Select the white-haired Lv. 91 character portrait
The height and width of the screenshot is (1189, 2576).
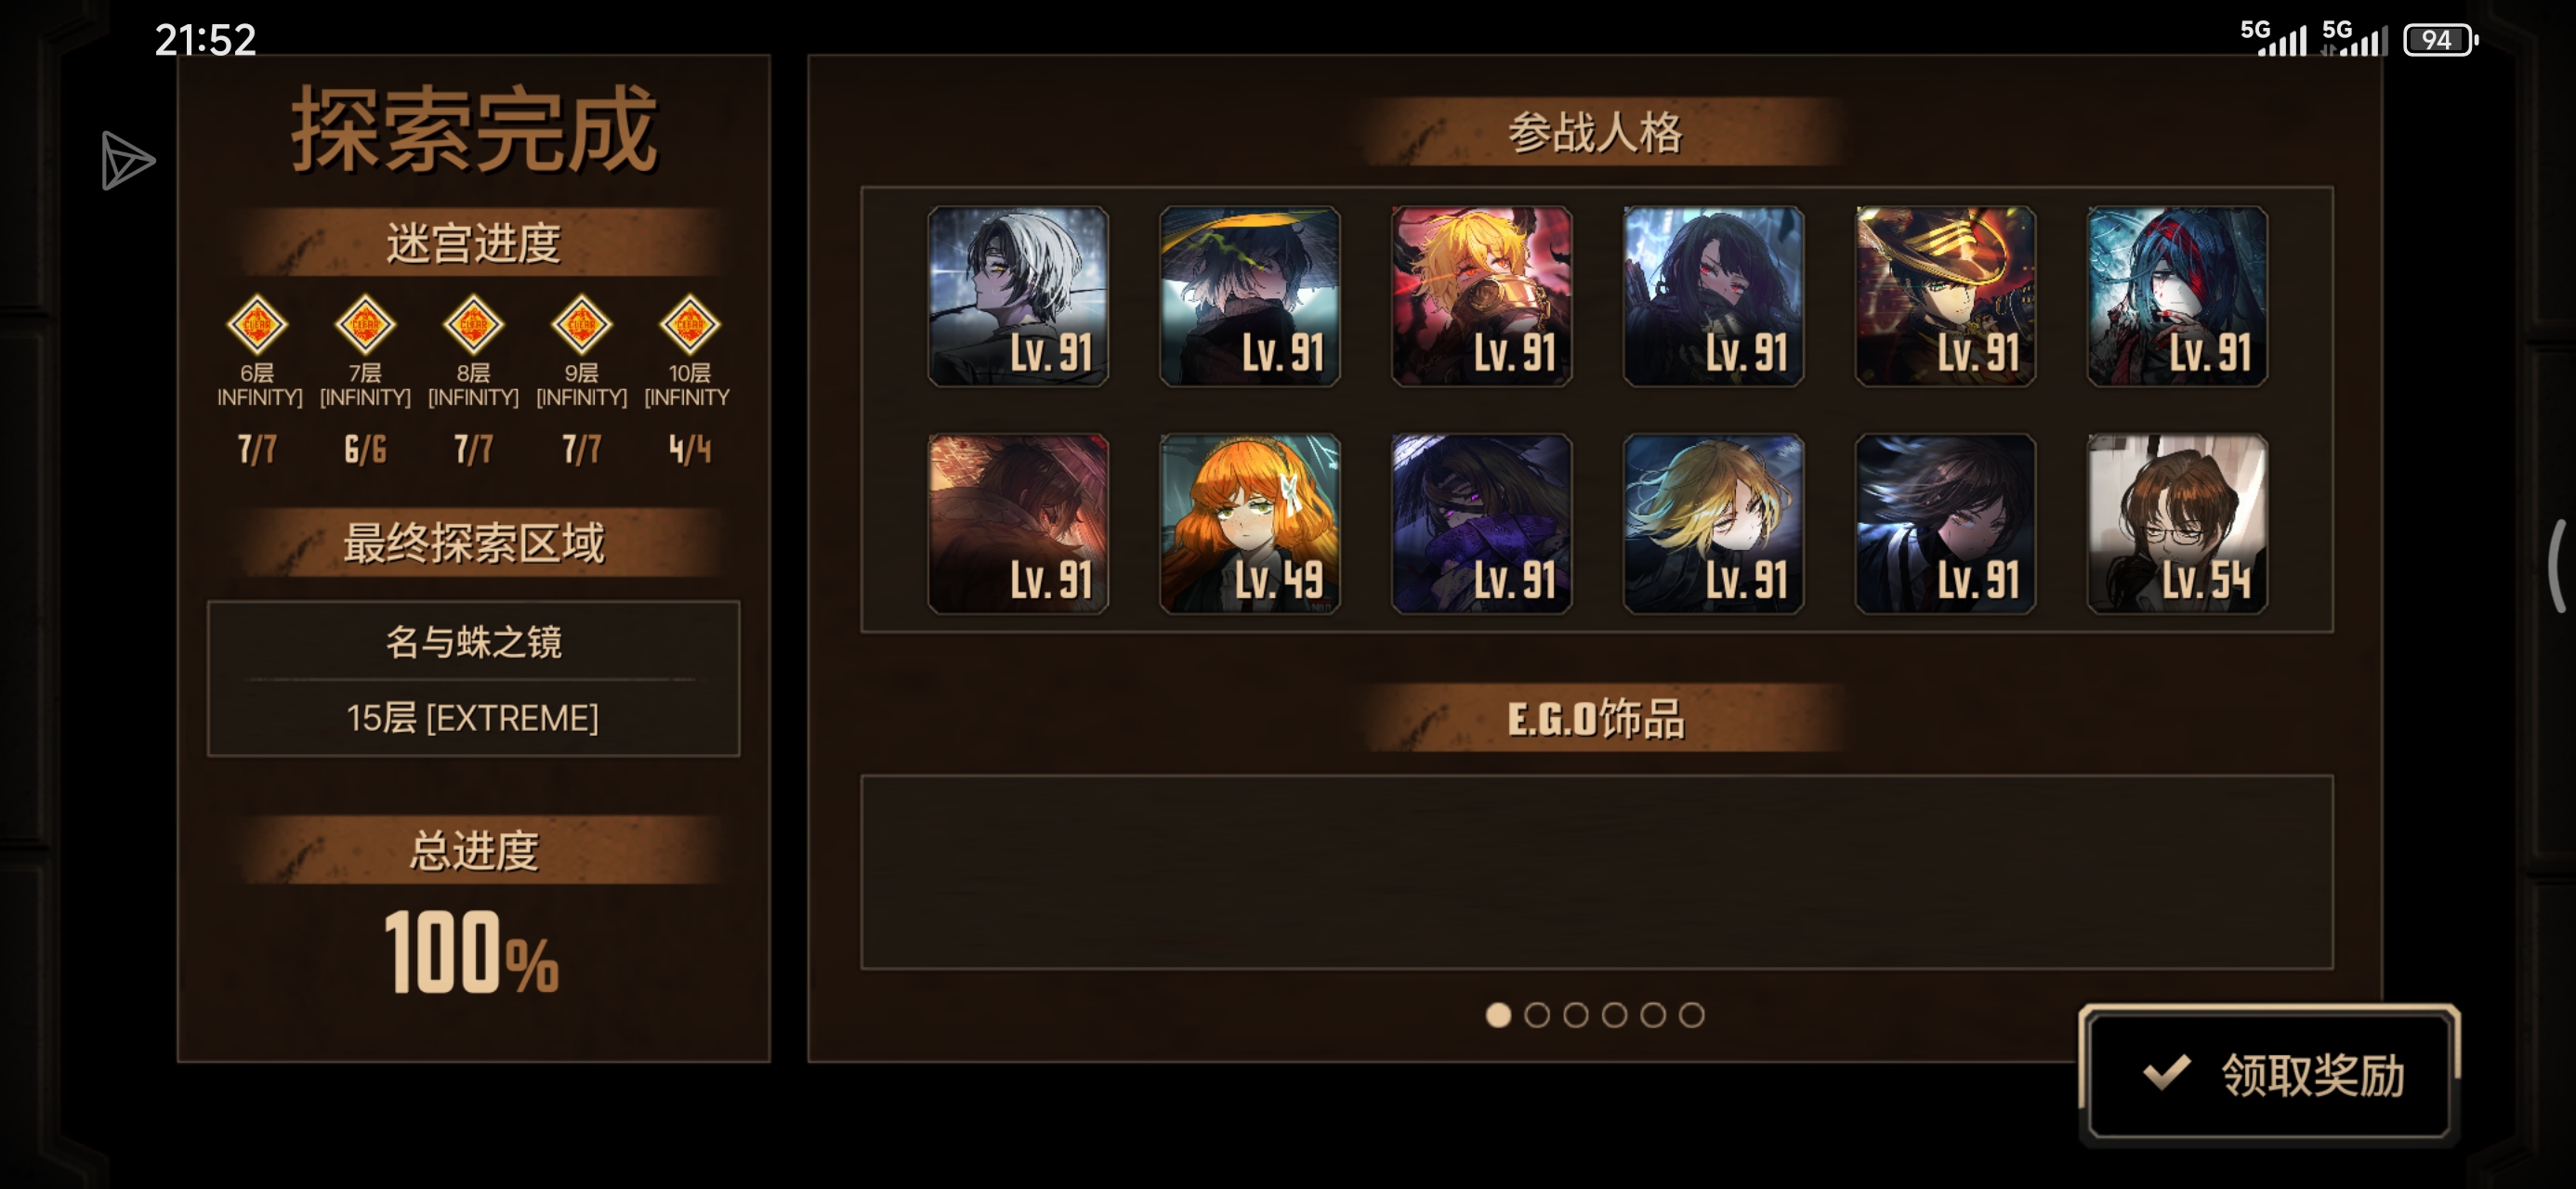[1018, 296]
